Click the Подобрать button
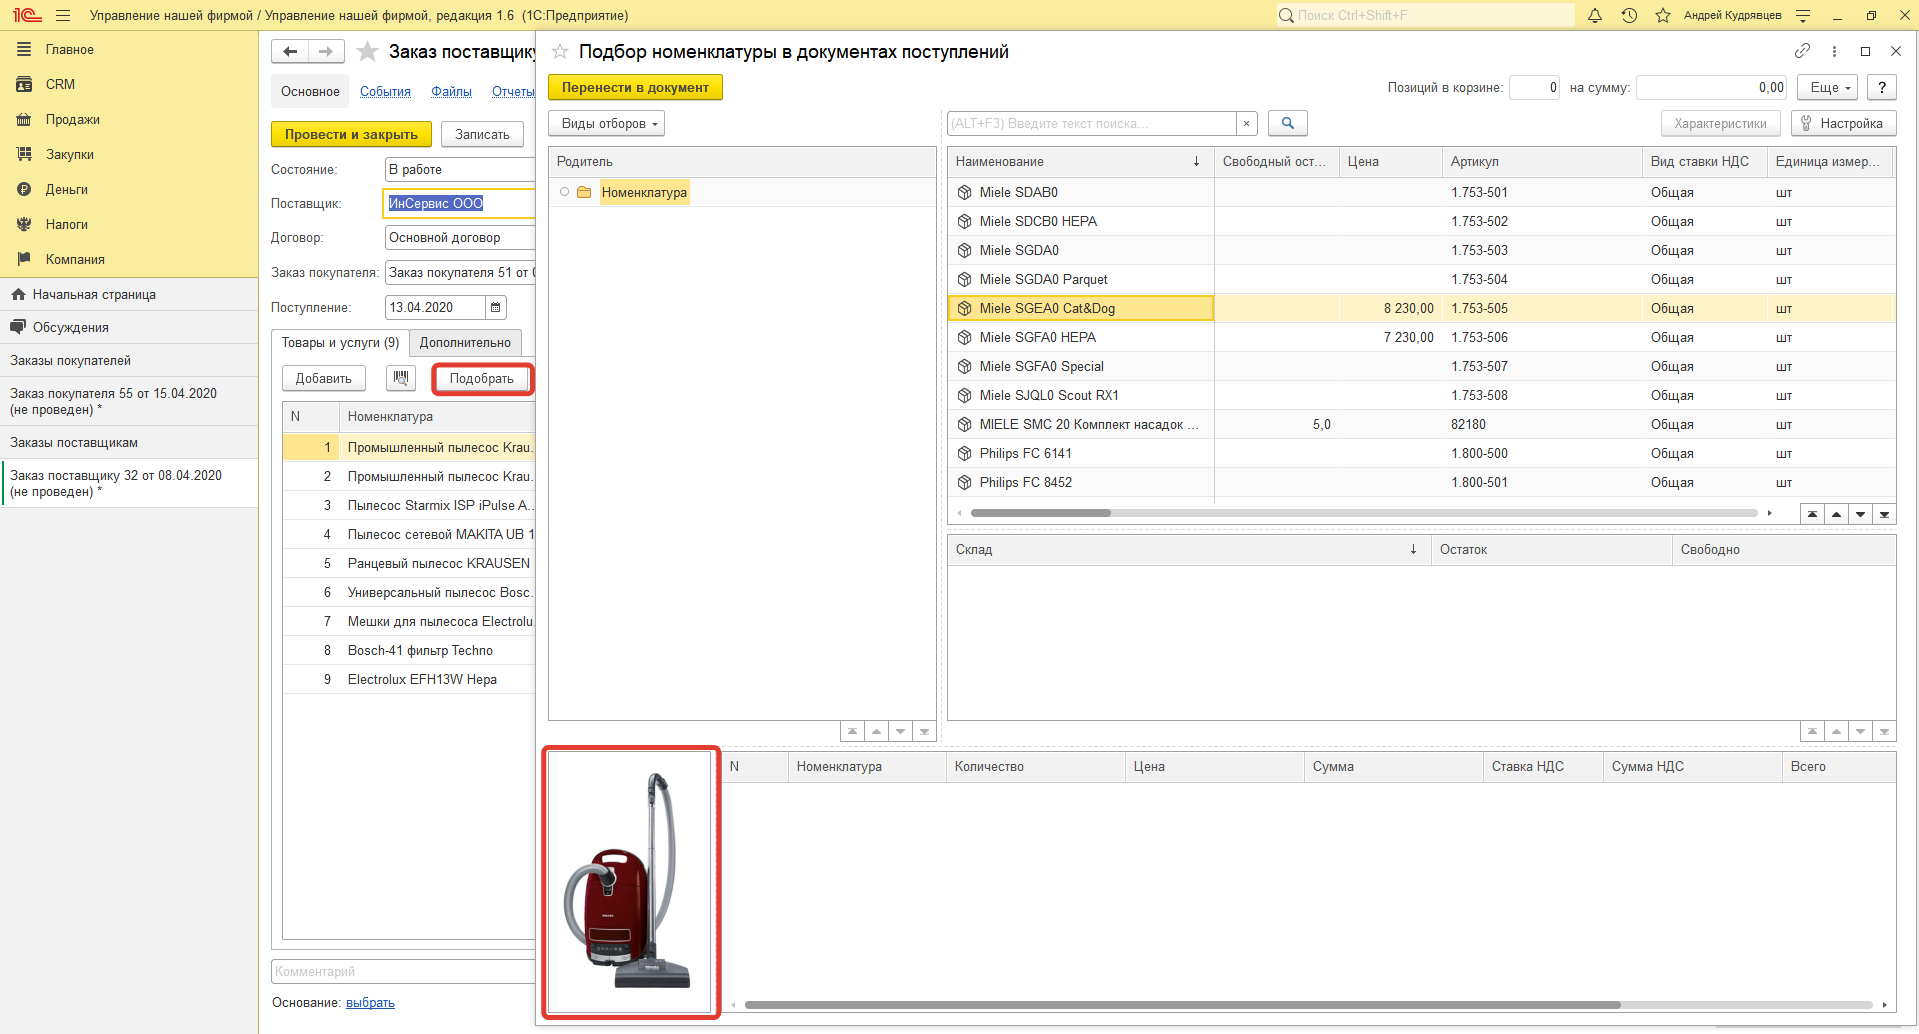This screenshot has width=1919, height=1034. coord(482,378)
